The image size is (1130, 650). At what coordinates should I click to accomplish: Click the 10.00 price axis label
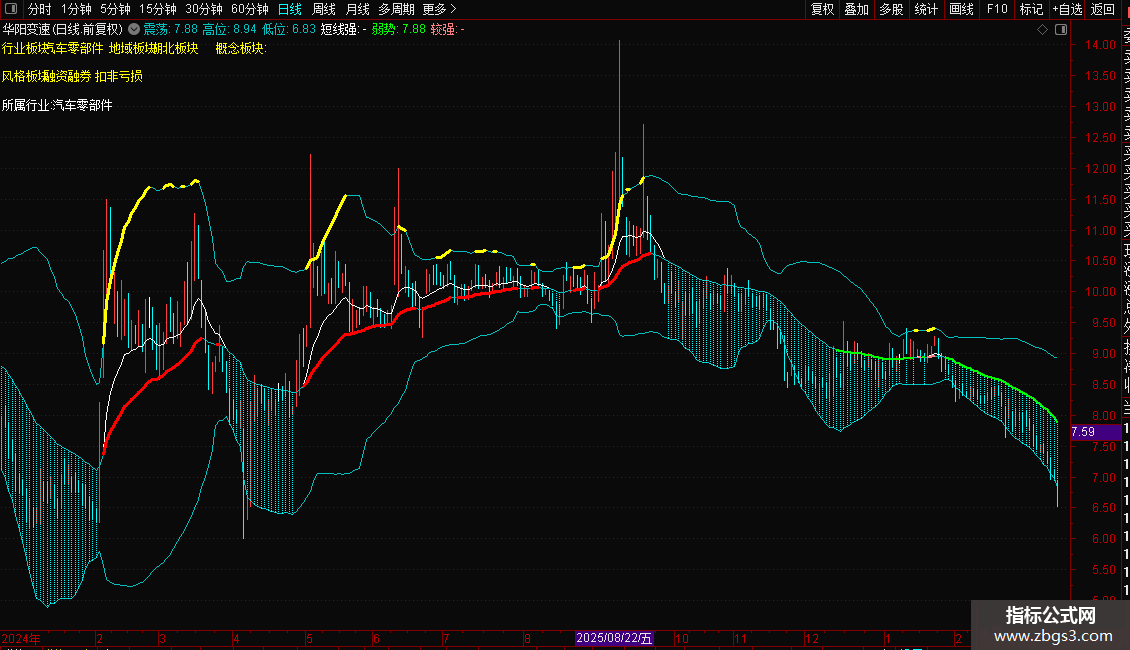(1100, 292)
